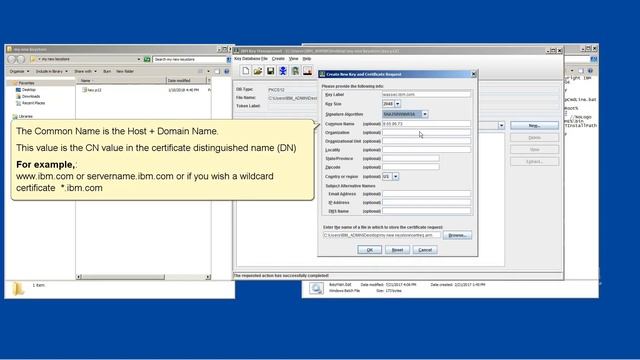Open the Share with dropdown
Viewport: 640px width, 360px height.
(85, 71)
